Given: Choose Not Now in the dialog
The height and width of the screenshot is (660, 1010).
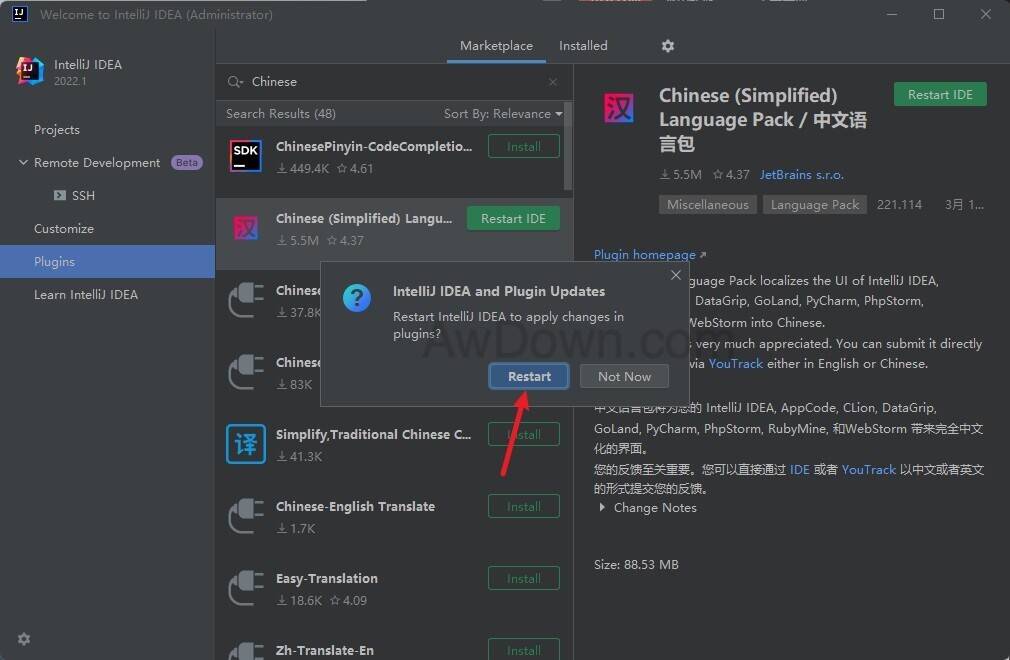Looking at the screenshot, I should pyautogui.click(x=624, y=376).
